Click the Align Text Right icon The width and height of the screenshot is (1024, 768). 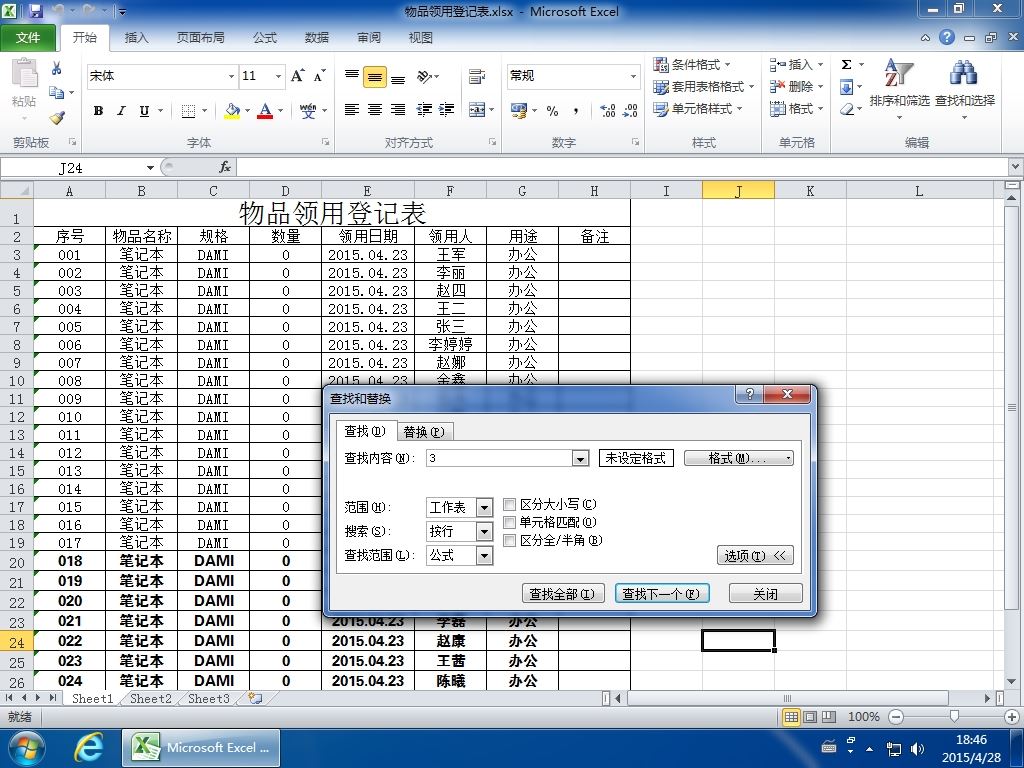[398, 110]
